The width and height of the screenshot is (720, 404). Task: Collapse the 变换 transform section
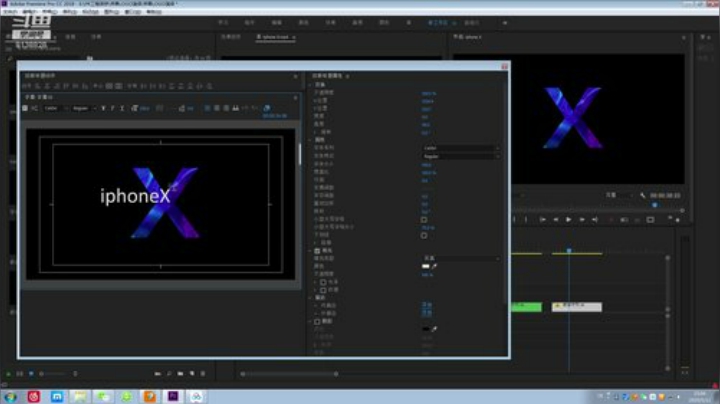tap(310, 85)
